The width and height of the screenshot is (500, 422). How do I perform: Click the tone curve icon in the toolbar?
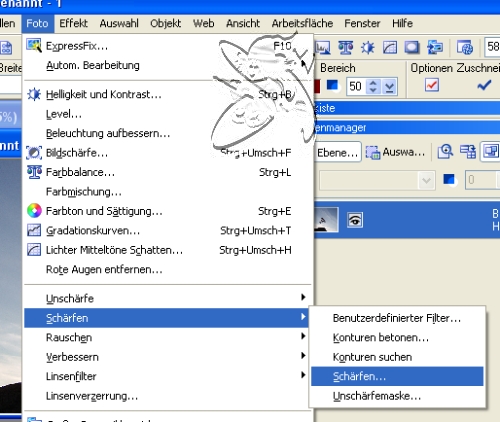point(390,48)
